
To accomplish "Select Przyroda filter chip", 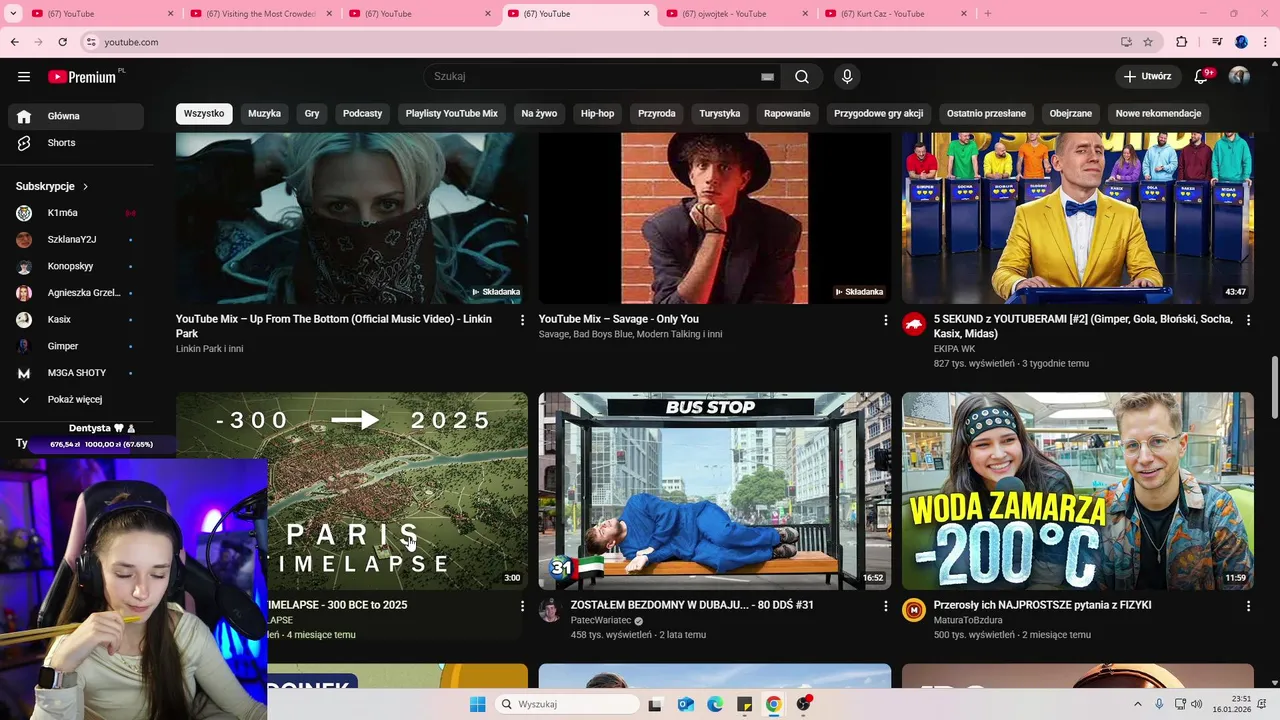I will pyautogui.click(x=657, y=114).
